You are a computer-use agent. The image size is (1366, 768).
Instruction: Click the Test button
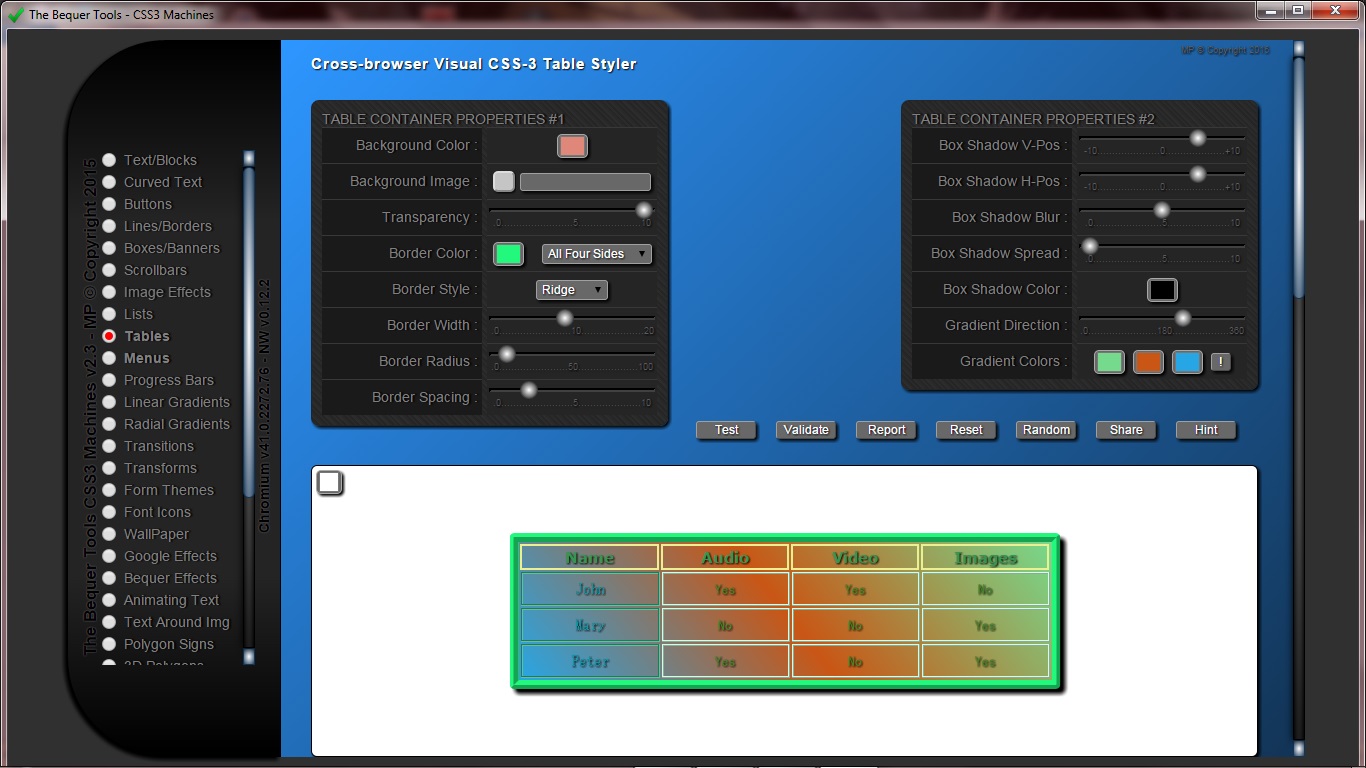pos(727,430)
